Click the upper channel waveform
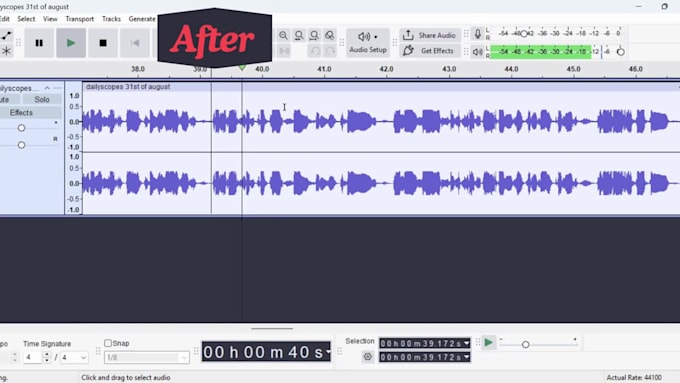The width and height of the screenshot is (680, 383). tap(381, 121)
